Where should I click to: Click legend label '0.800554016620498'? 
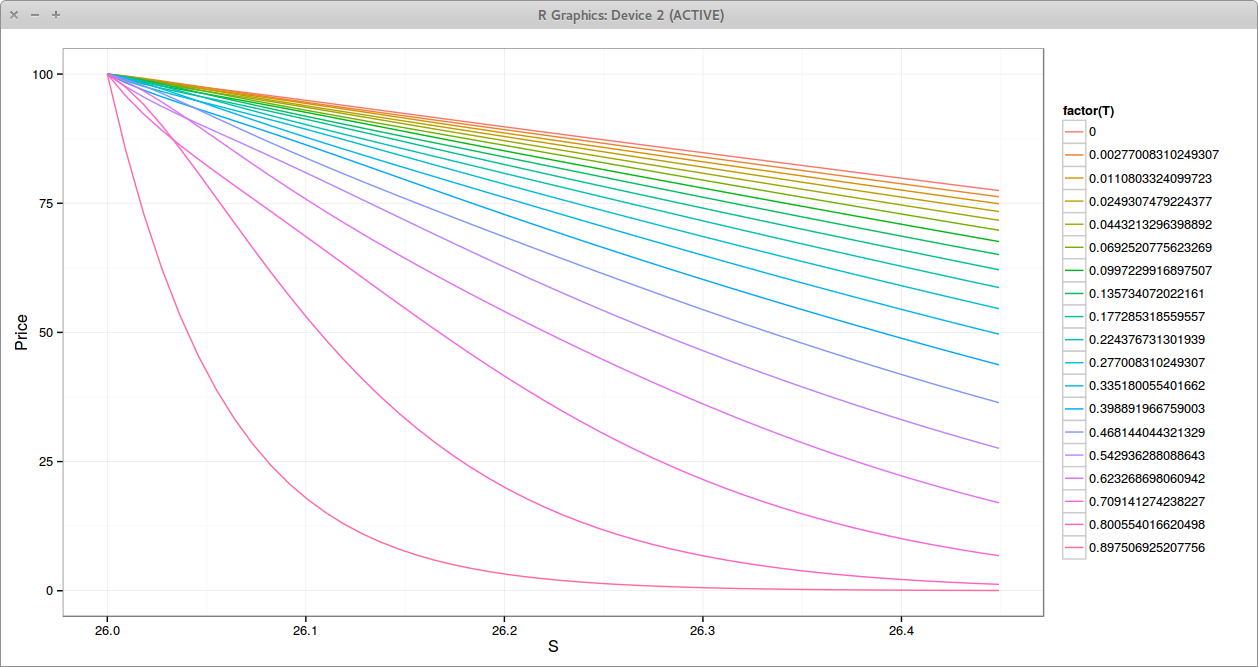pos(1147,524)
